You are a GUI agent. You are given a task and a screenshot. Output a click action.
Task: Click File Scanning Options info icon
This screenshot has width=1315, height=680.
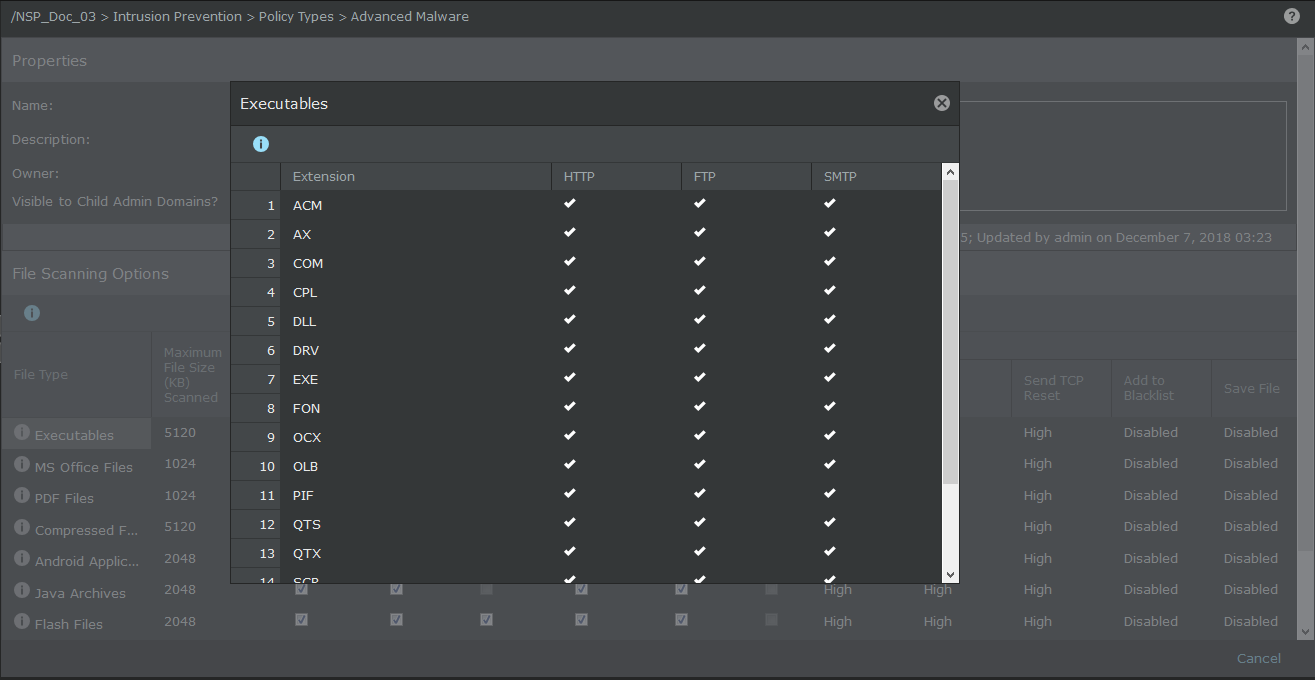pyautogui.click(x=32, y=313)
